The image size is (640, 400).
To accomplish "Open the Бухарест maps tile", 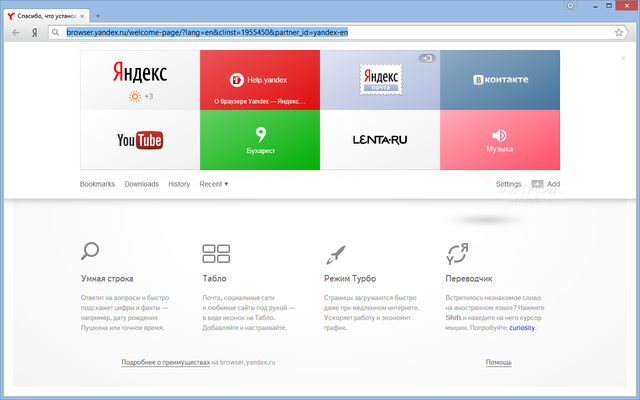I will (x=260, y=140).
